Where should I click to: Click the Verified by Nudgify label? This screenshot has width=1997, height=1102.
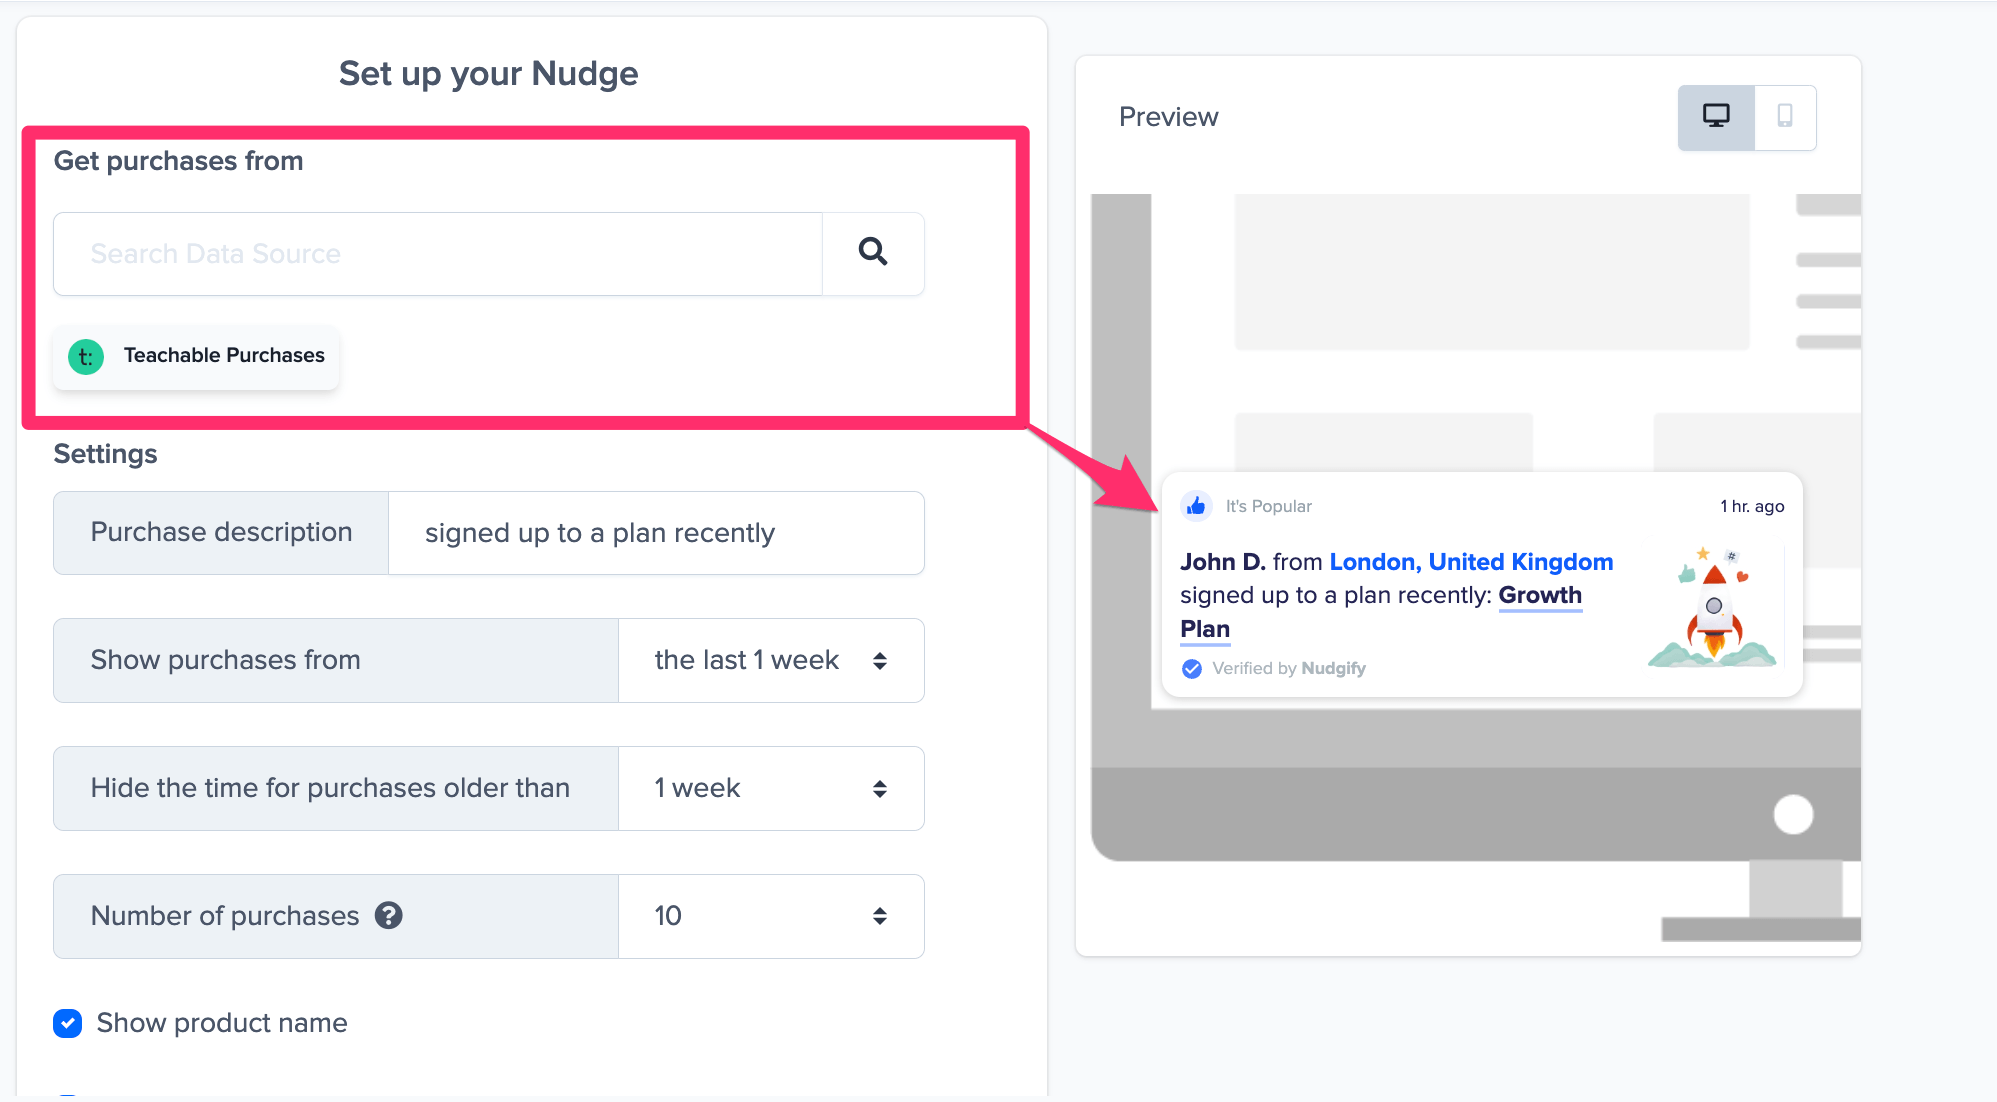tap(1288, 668)
